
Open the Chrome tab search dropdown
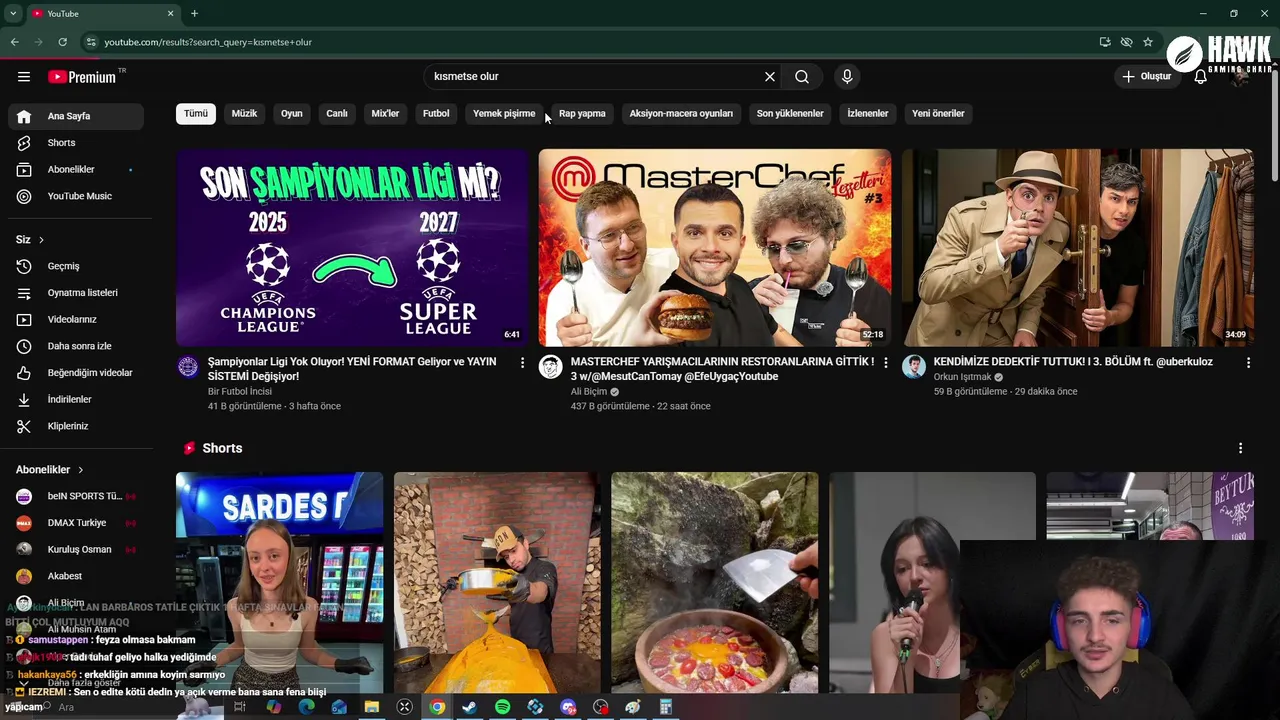click(13, 13)
